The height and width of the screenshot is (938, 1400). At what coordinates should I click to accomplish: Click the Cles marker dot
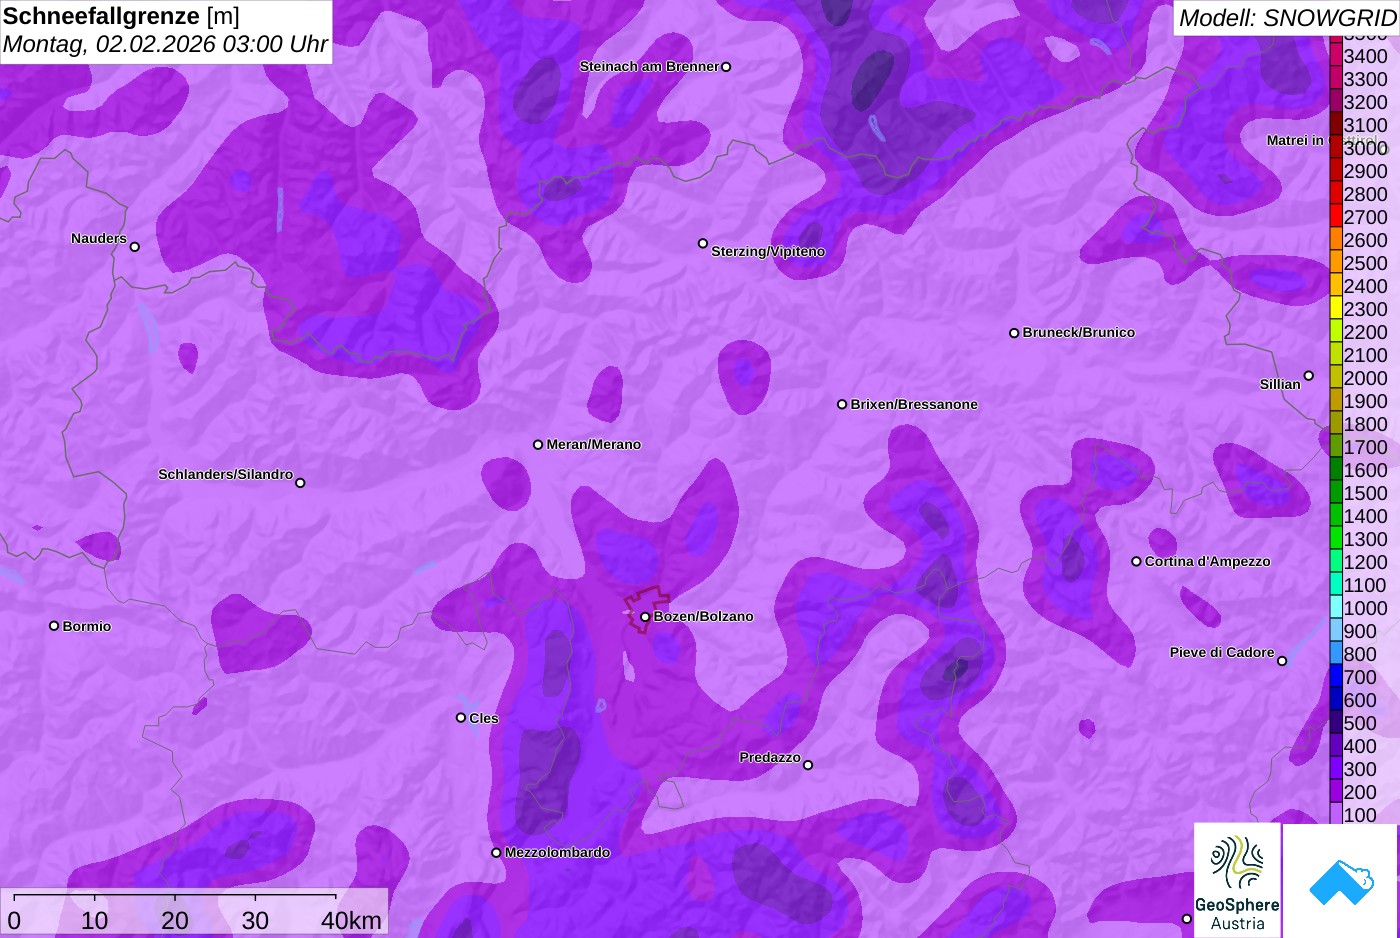[461, 718]
